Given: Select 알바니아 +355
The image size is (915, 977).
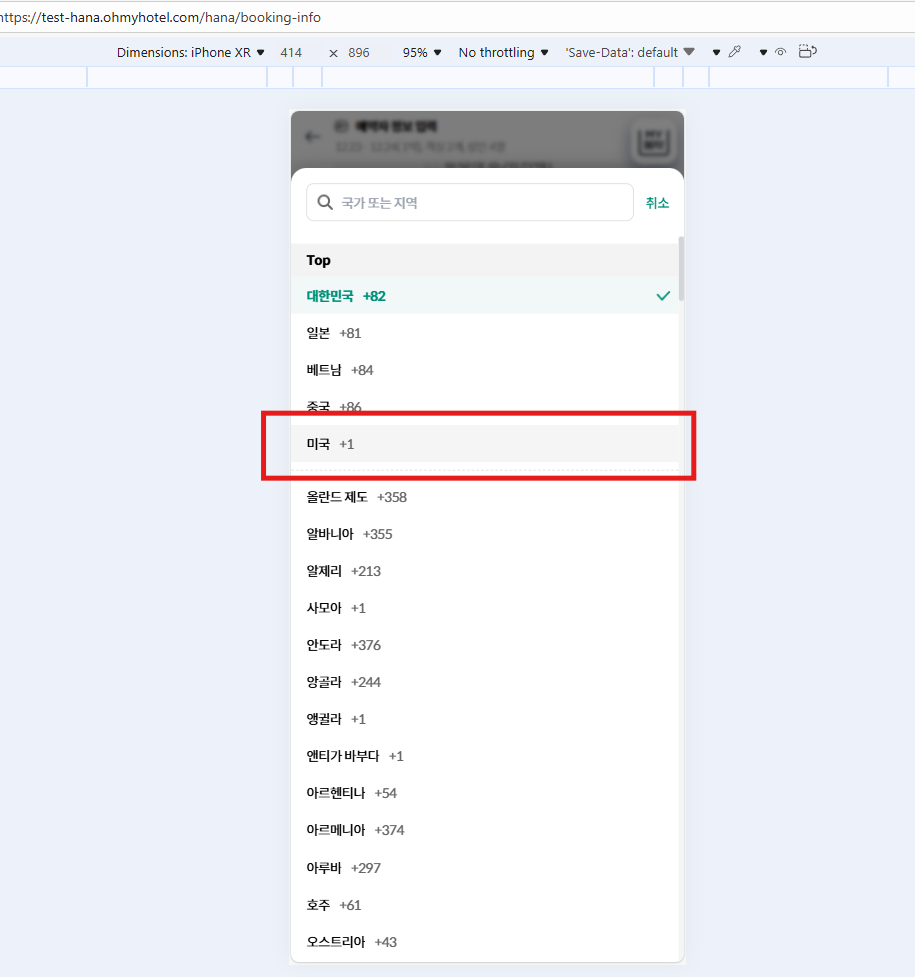Looking at the screenshot, I should [x=485, y=534].
